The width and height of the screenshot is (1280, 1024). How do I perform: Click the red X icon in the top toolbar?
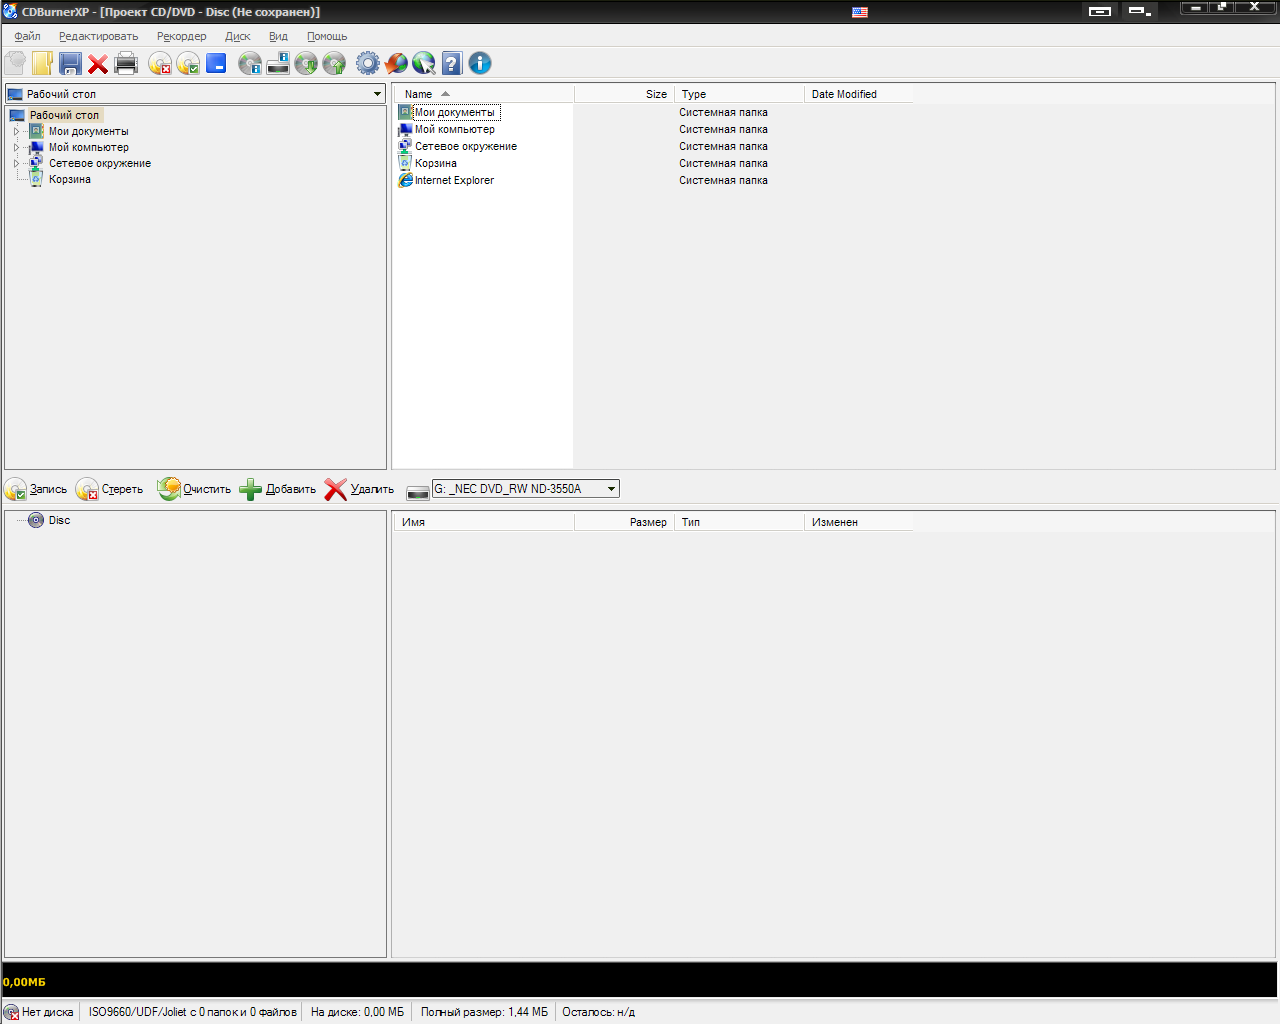pyautogui.click(x=98, y=63)
